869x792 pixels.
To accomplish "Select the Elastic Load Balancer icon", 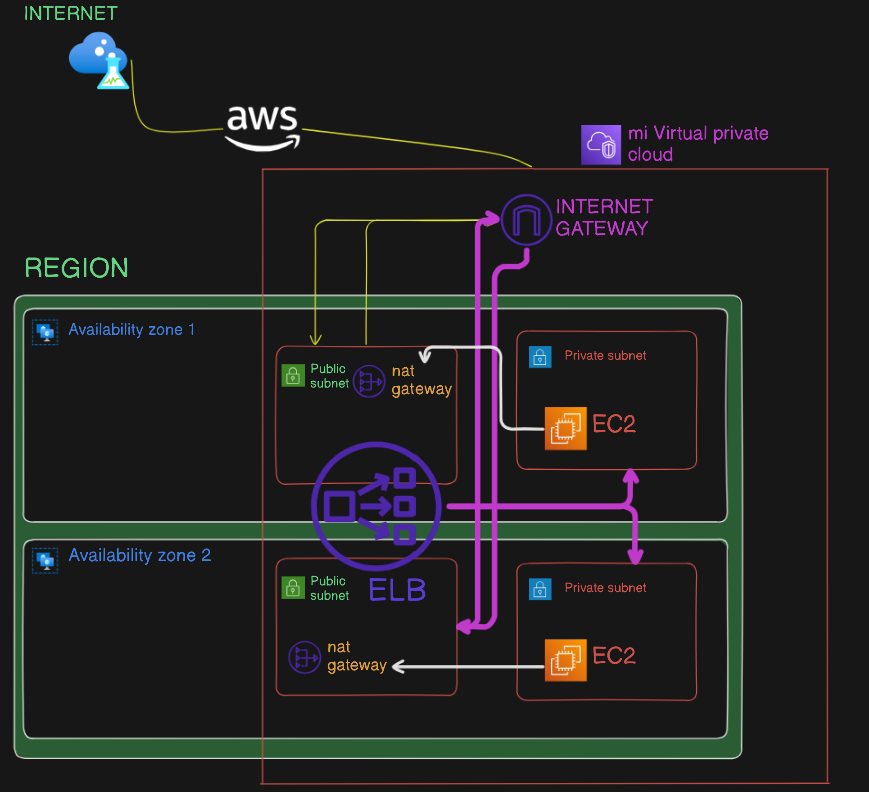I will [x=376, y=506].
